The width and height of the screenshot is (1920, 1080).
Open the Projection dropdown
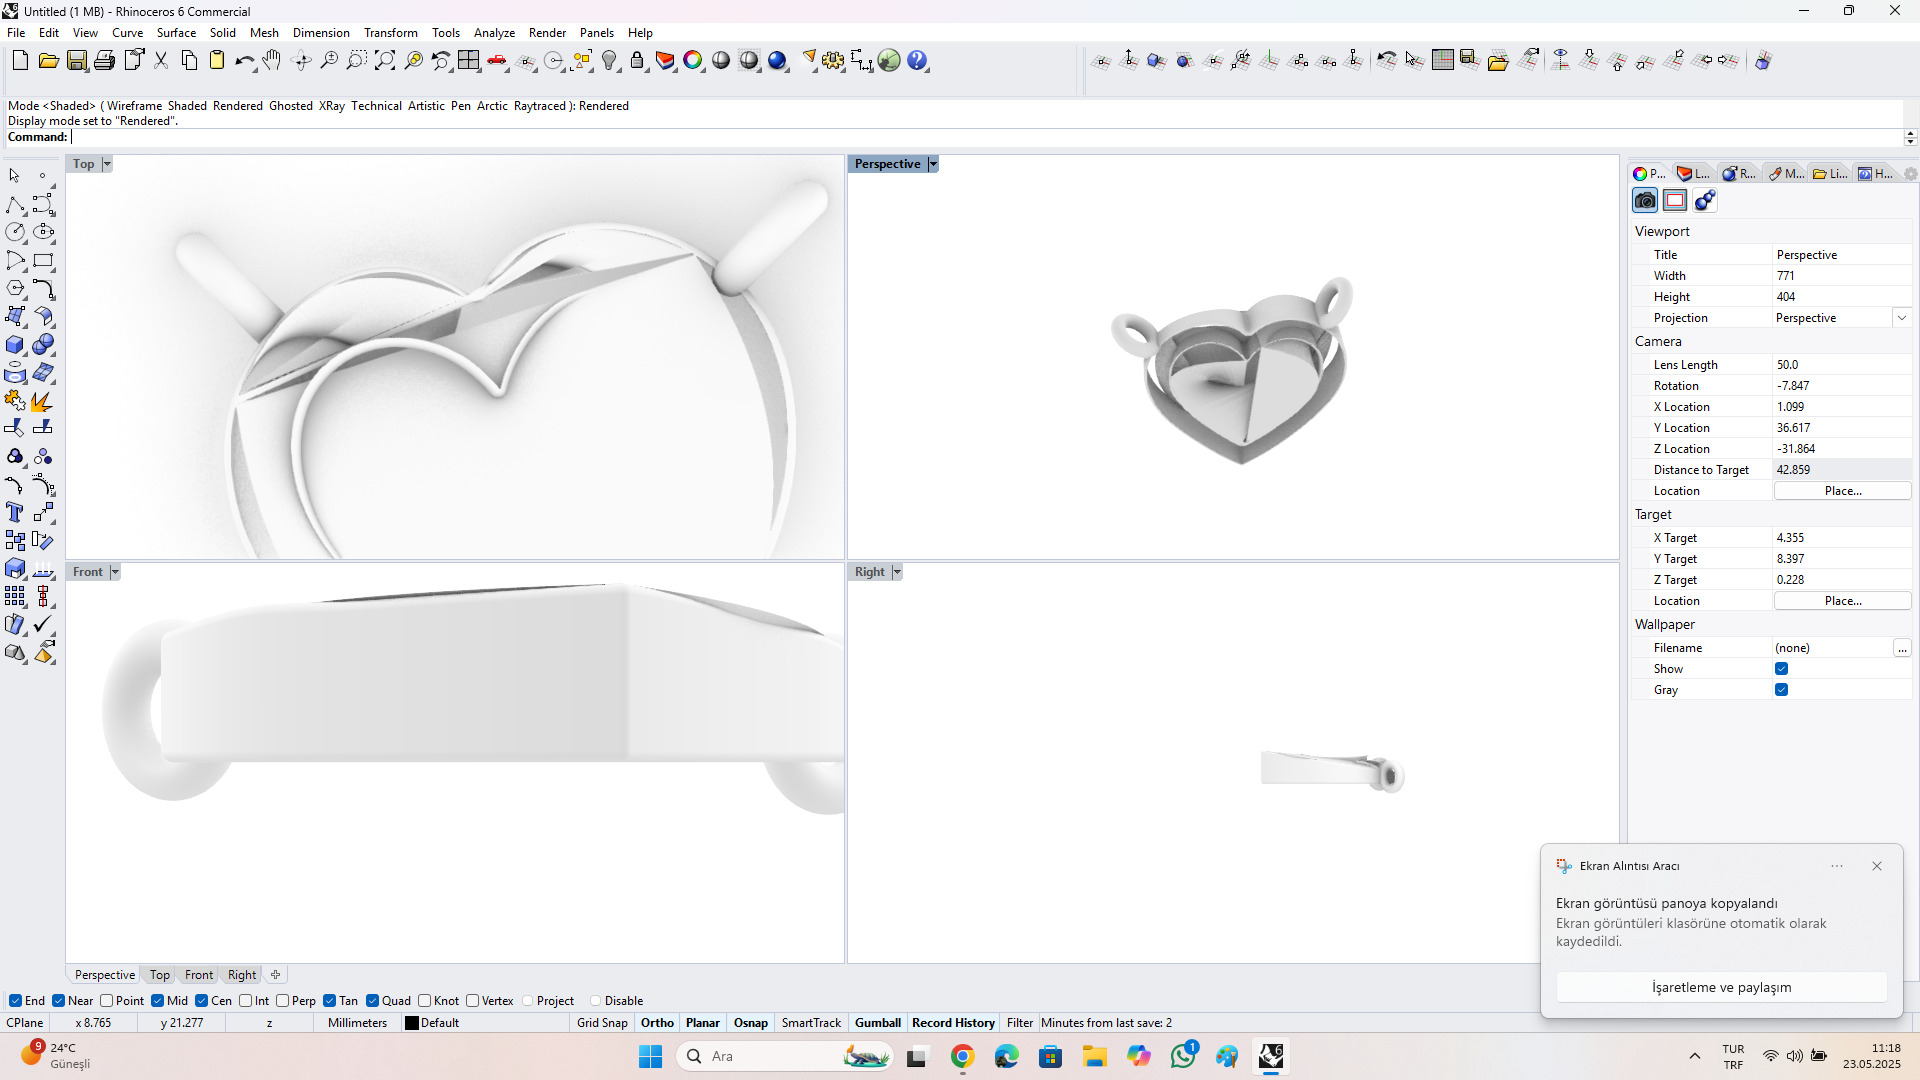pyautogui.click(x=1901, y=318)
